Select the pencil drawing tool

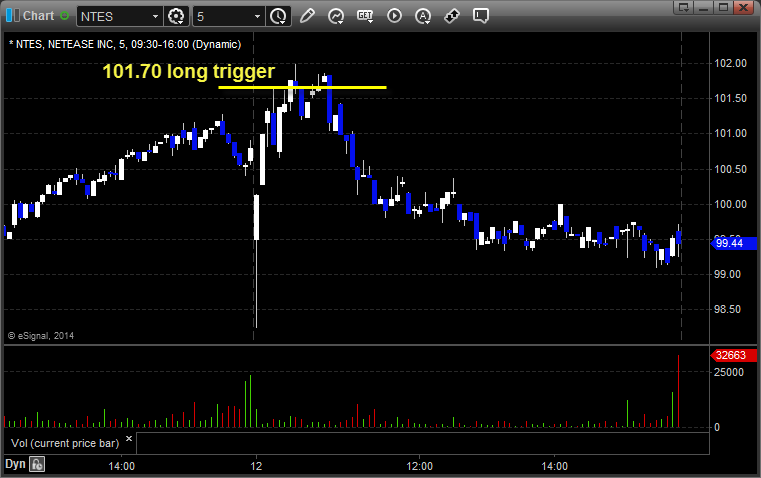click(307, 16)
